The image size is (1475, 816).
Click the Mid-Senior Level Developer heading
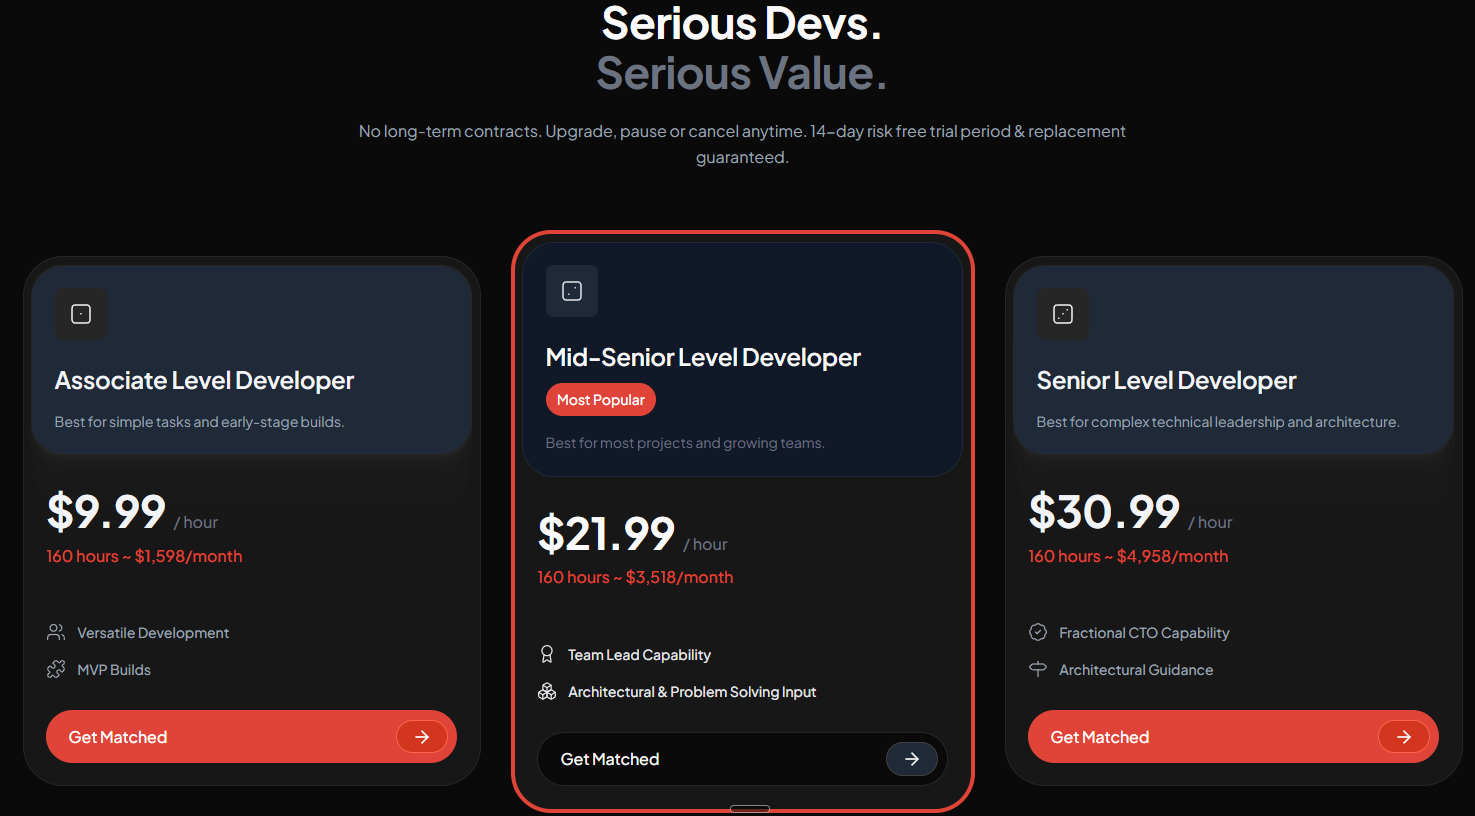(x=703, y=358)
